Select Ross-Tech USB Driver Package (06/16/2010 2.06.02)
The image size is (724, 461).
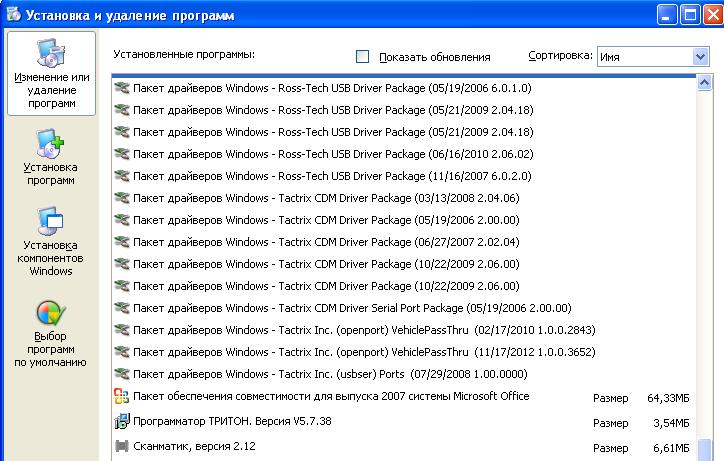pos(404,154)
